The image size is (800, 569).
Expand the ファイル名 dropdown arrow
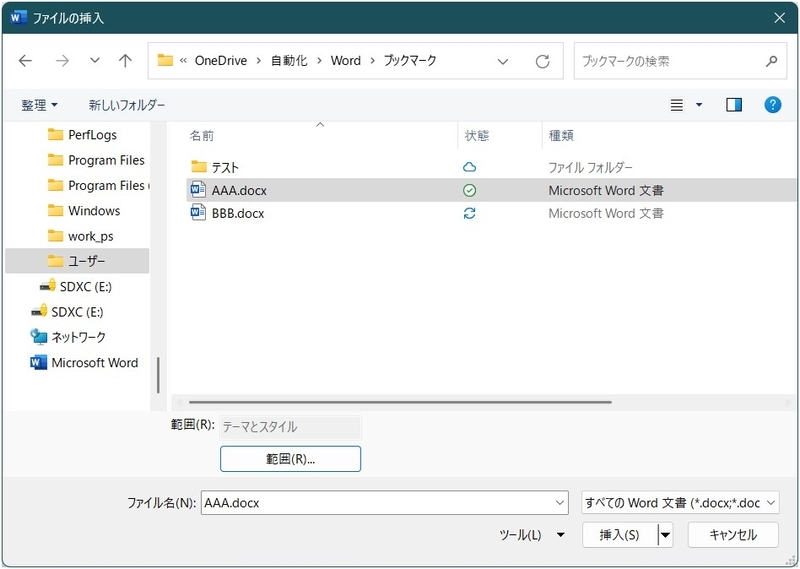(559, 503)
